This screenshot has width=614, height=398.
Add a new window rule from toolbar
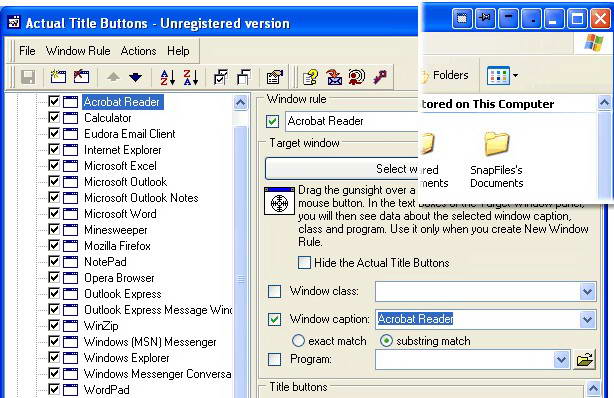[58, 76]
